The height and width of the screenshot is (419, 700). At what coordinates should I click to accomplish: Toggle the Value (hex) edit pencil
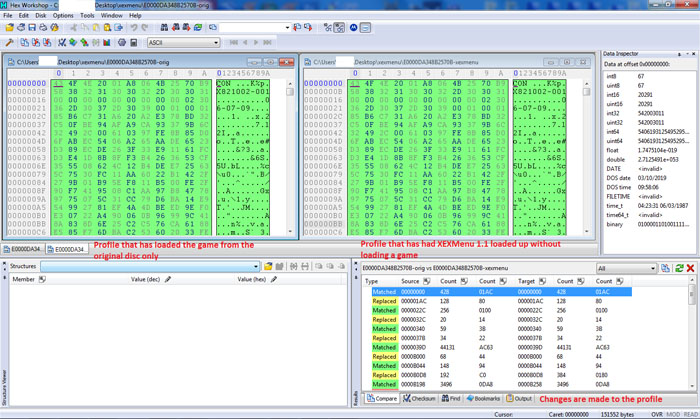coord(274,280)
